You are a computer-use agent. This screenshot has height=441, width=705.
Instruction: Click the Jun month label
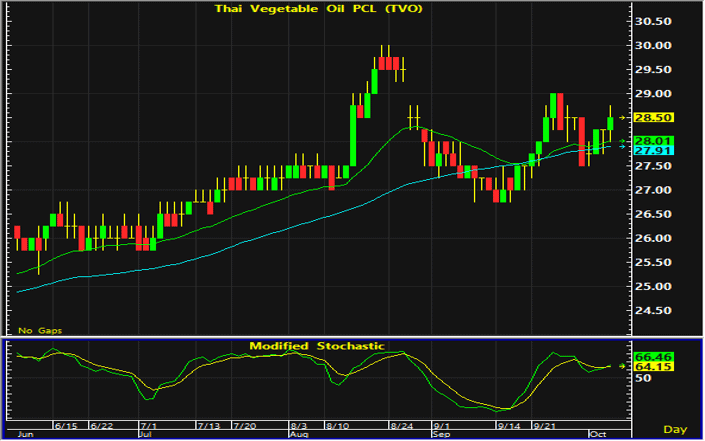tap(25, 434)
